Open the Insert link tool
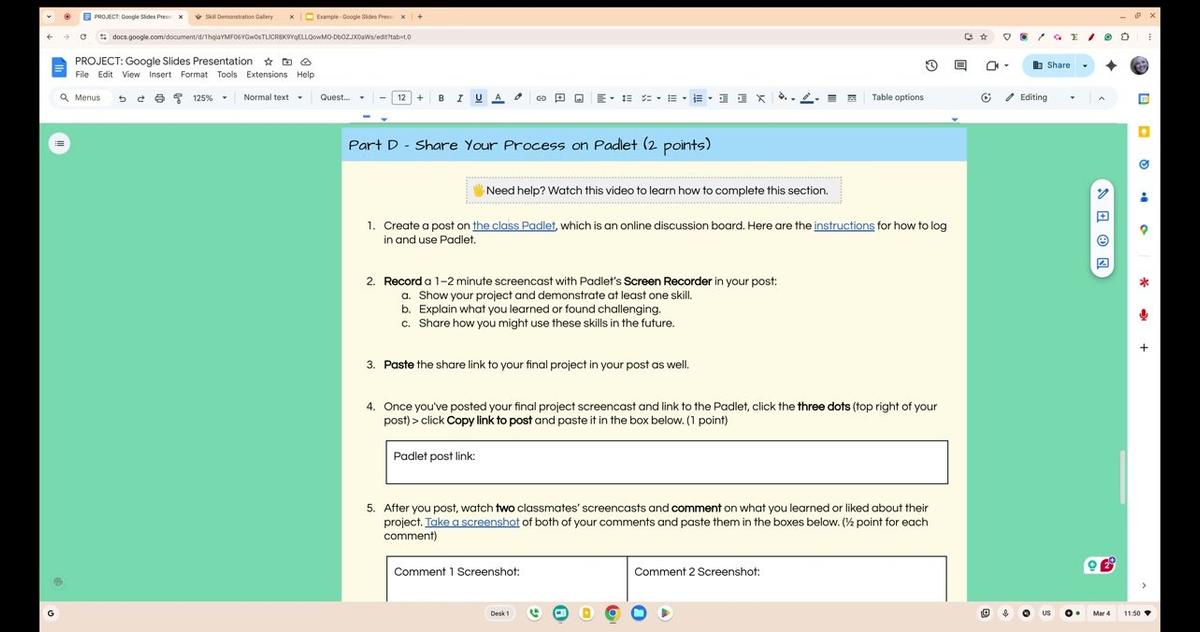The image size is (1200, 632). 540,97
